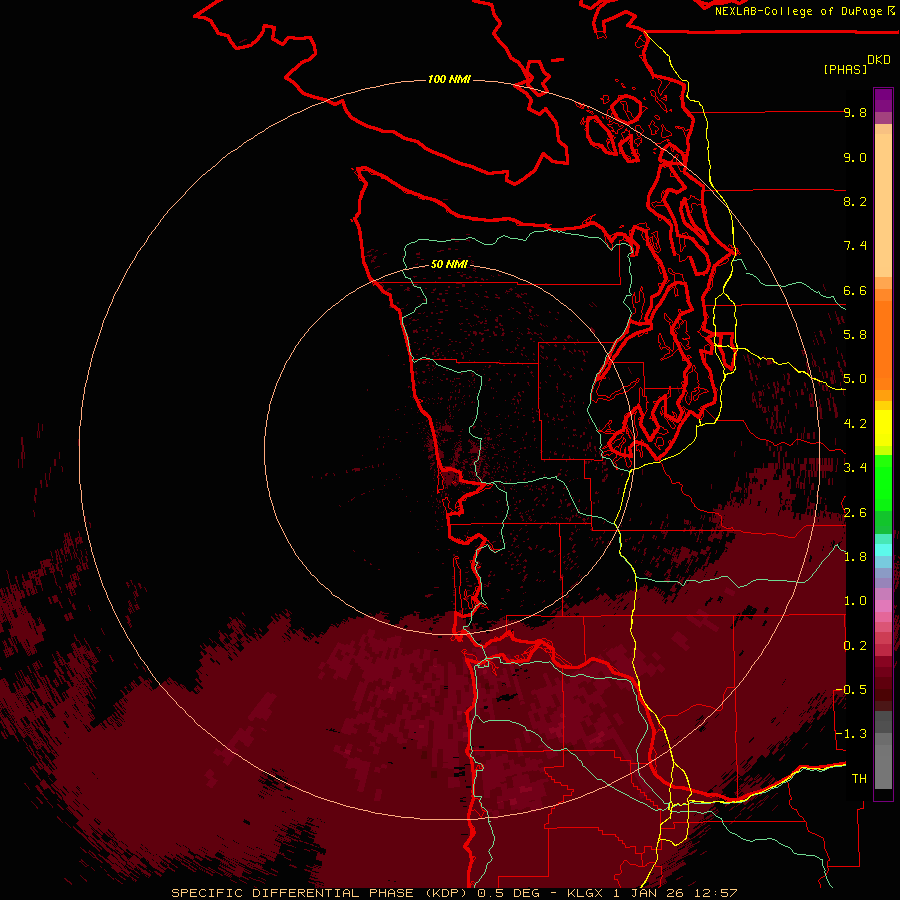Click the 6.6 value on the color scale
The width and height of the screenshot is (900, 900).
click(x=855, y=290)
